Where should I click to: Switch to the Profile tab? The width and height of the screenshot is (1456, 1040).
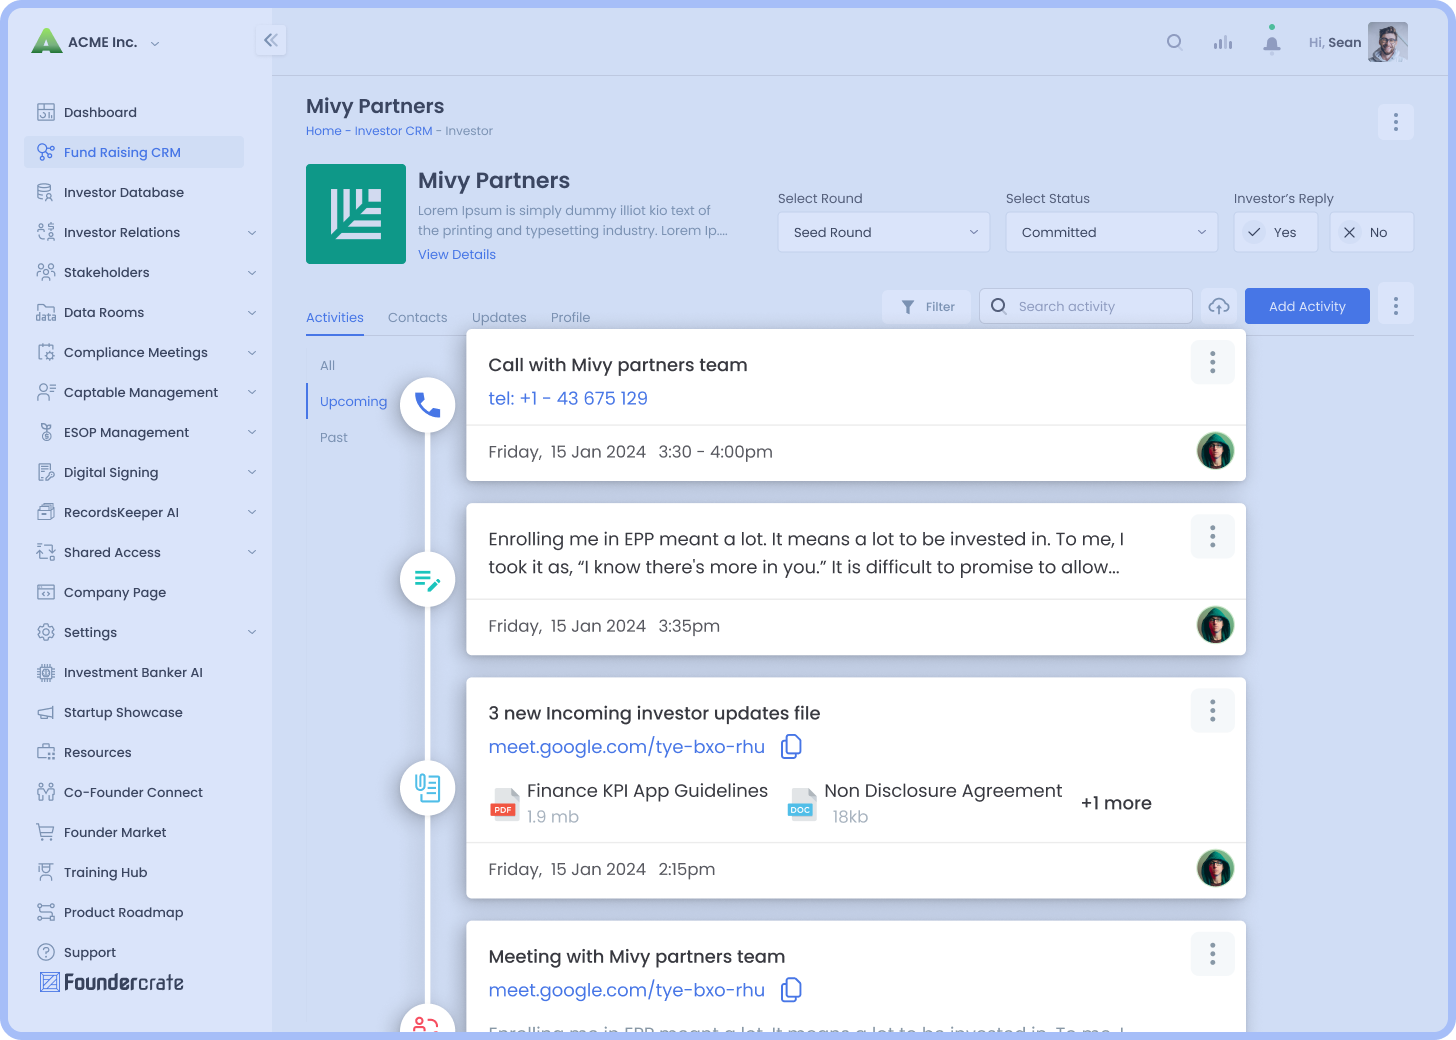(x=570, y=317)
